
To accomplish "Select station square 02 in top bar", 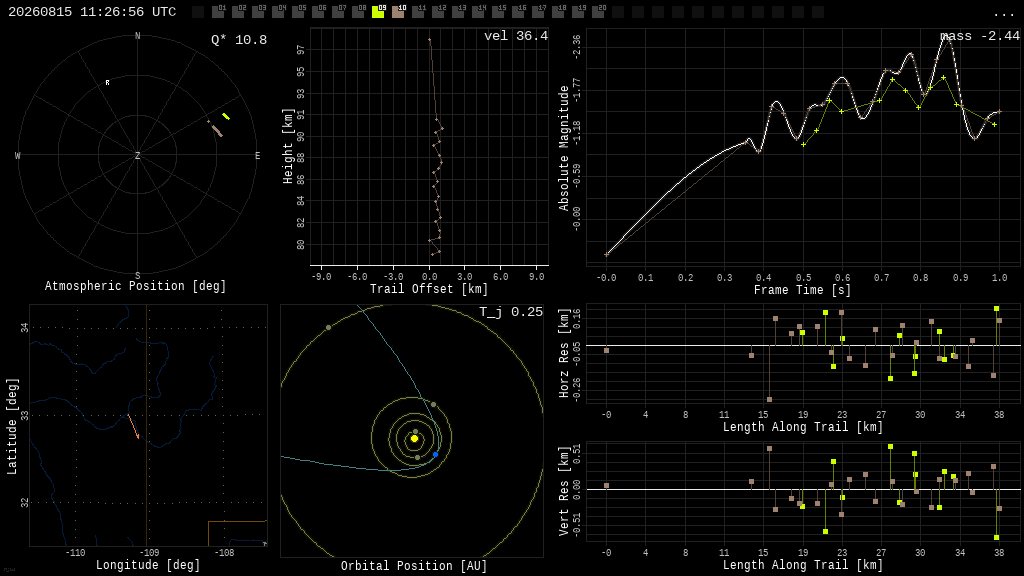I will [x=238, y=12].
